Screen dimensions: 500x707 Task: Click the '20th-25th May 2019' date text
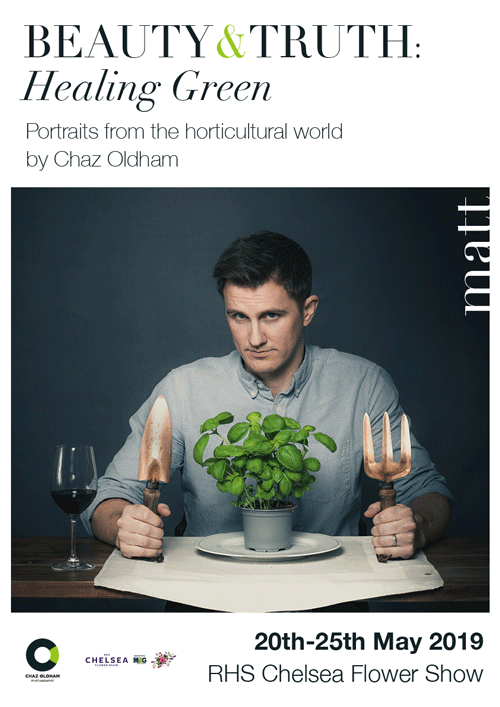pyautogui.click(x=369, y=641)
